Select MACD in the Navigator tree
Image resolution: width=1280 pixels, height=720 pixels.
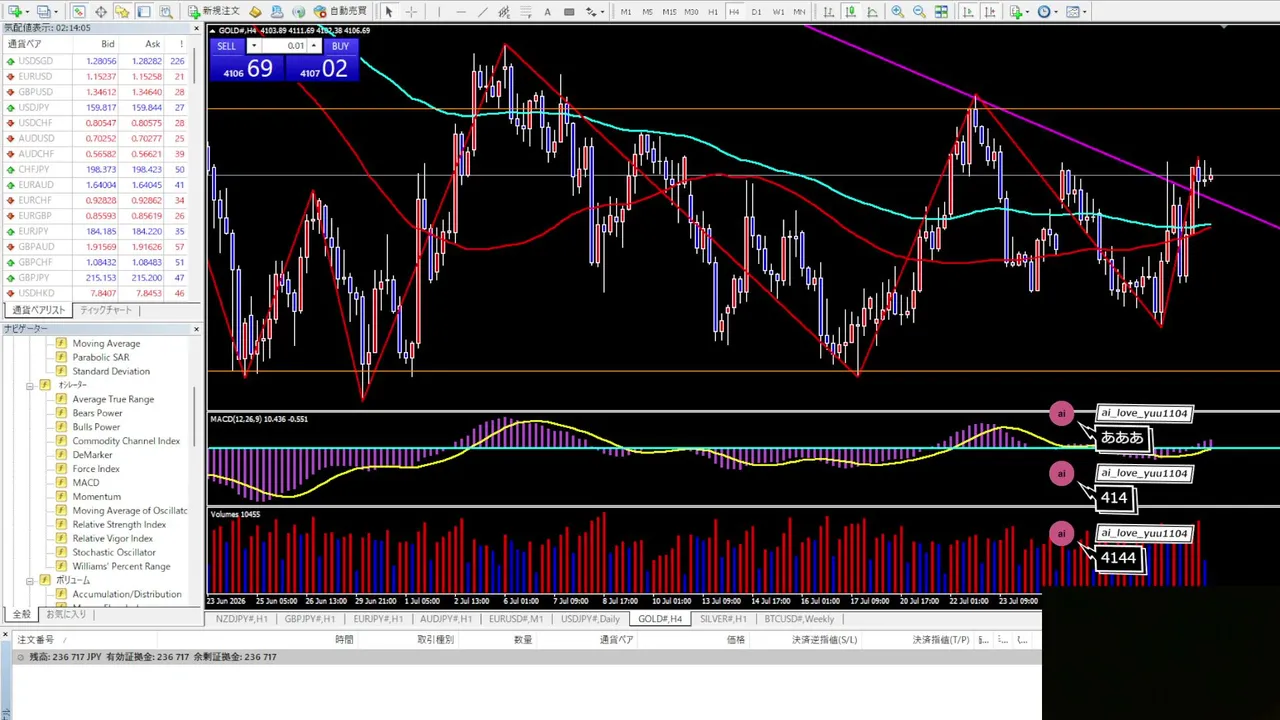86,483
